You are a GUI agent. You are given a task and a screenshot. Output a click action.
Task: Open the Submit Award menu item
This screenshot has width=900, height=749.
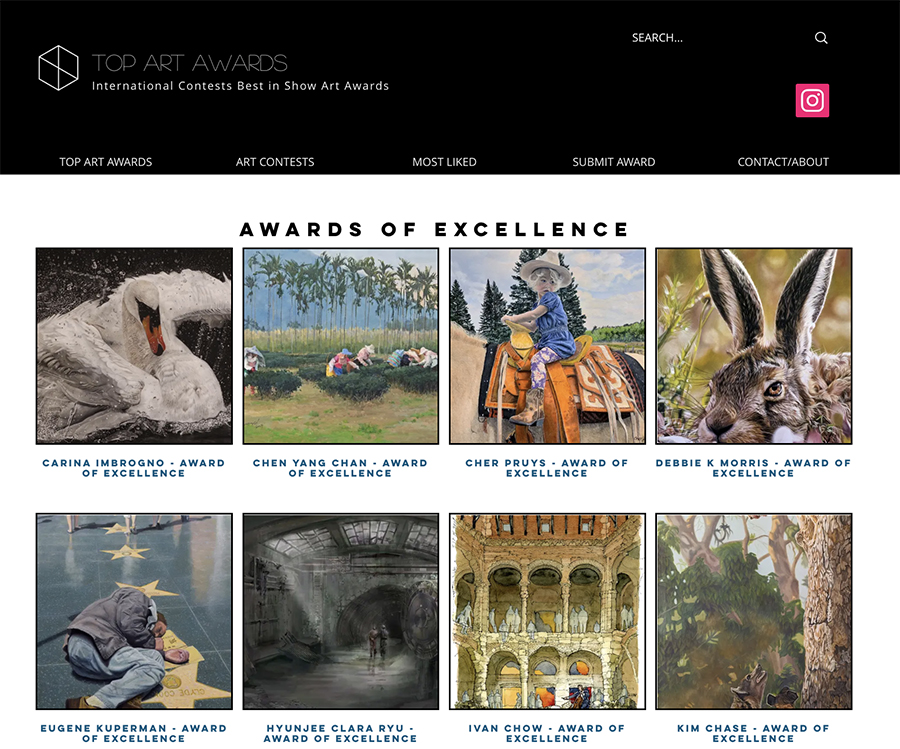click(614, 162)
